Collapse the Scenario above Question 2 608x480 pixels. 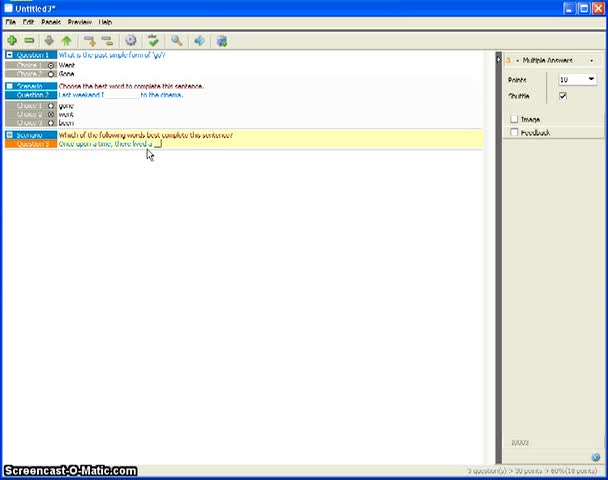pyautogui.click(x=10, y=86)
